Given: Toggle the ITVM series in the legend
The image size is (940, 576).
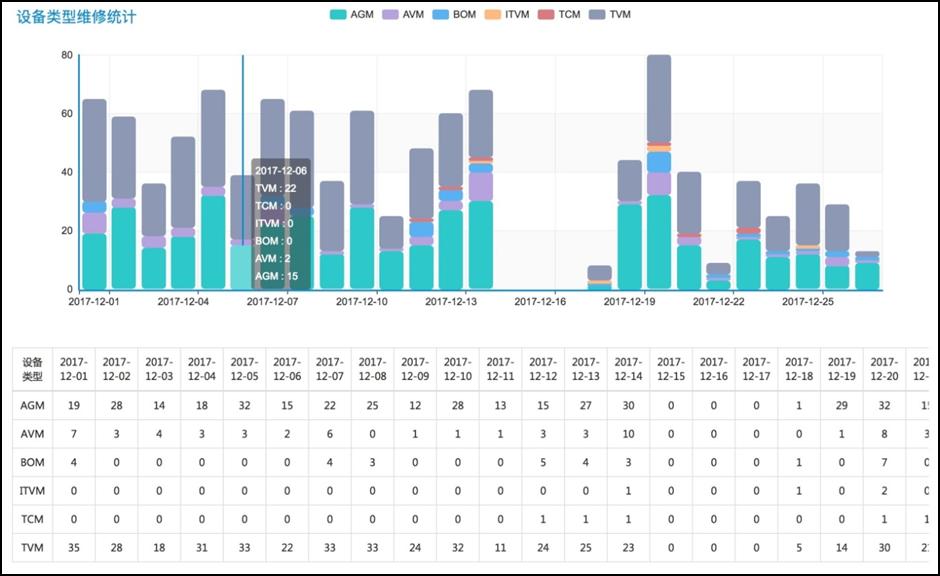Looking at the screenshot, I should (x=507, y=14).
